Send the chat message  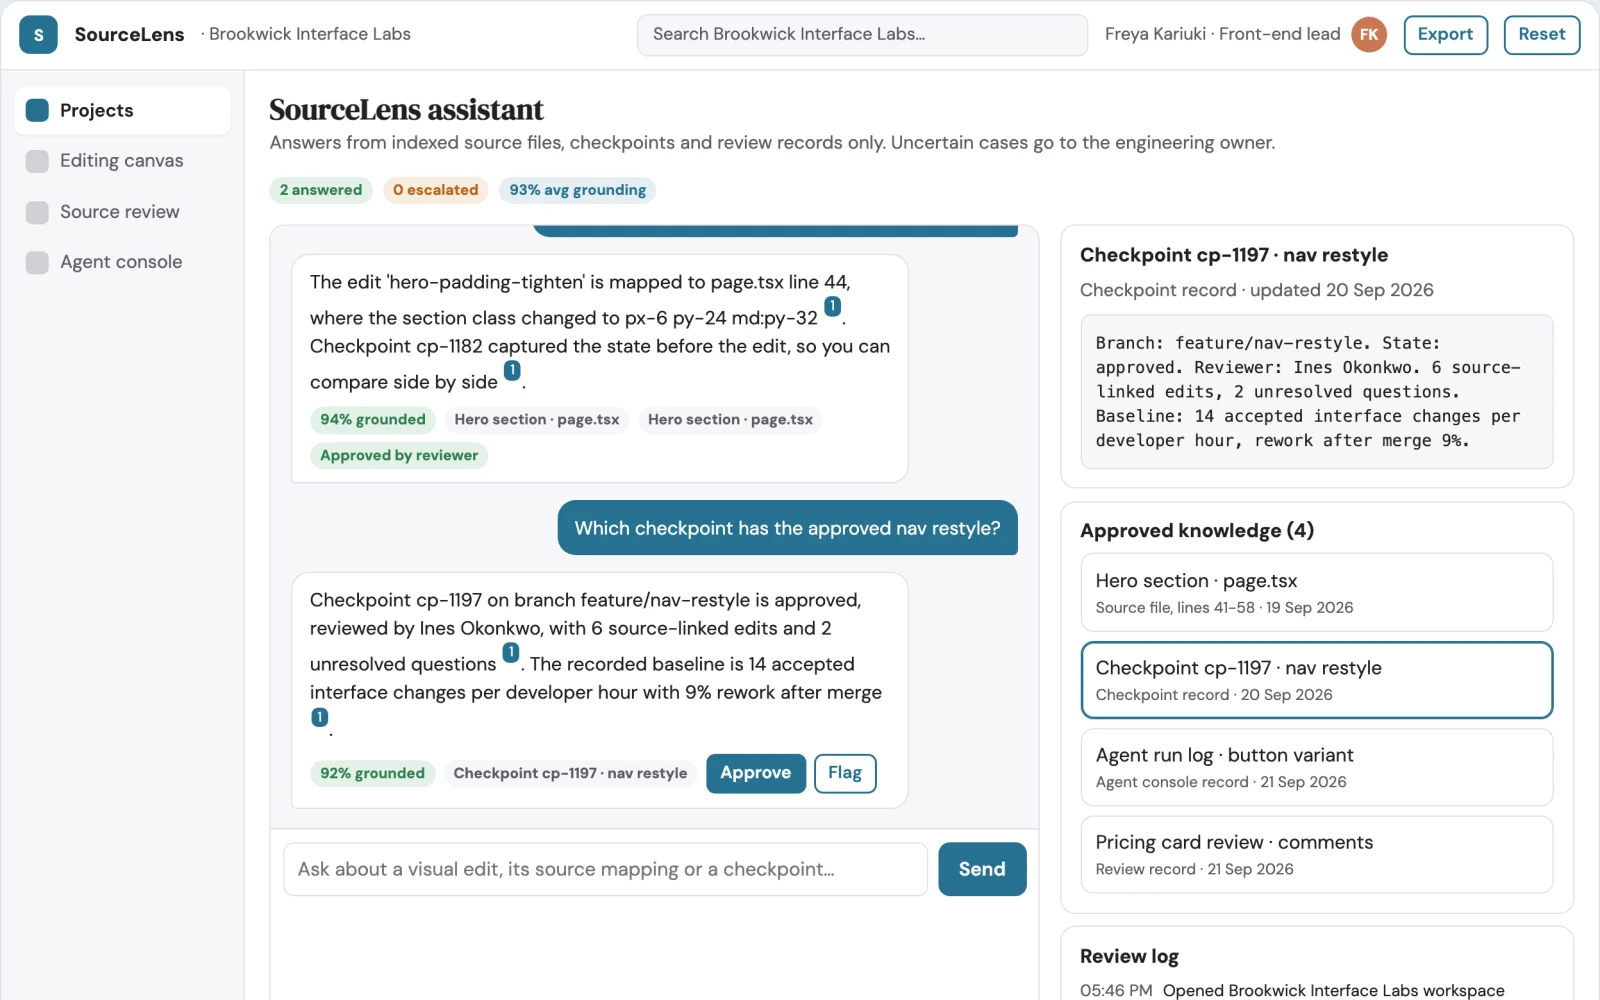click(x=982, y=869)
